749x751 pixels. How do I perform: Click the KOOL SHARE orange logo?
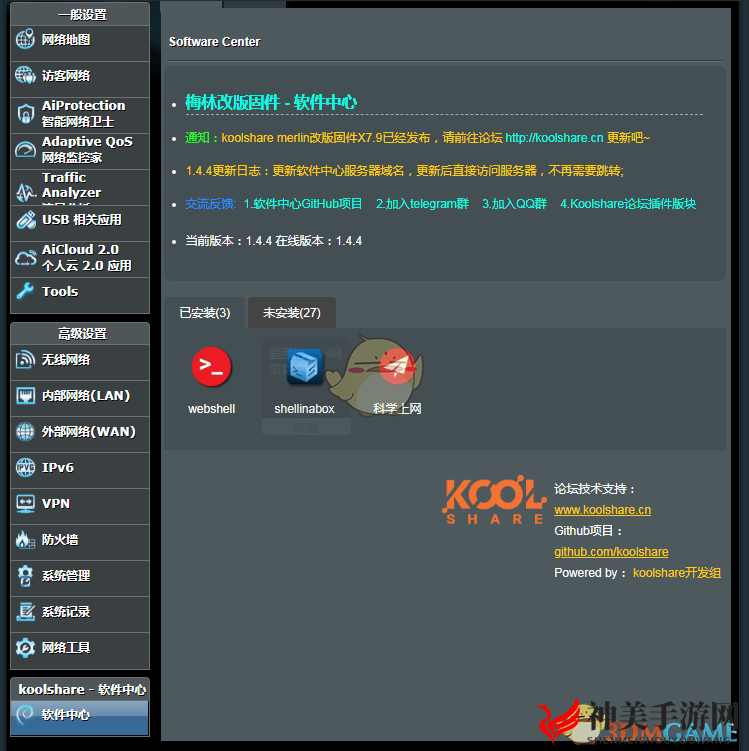[494, 500]
